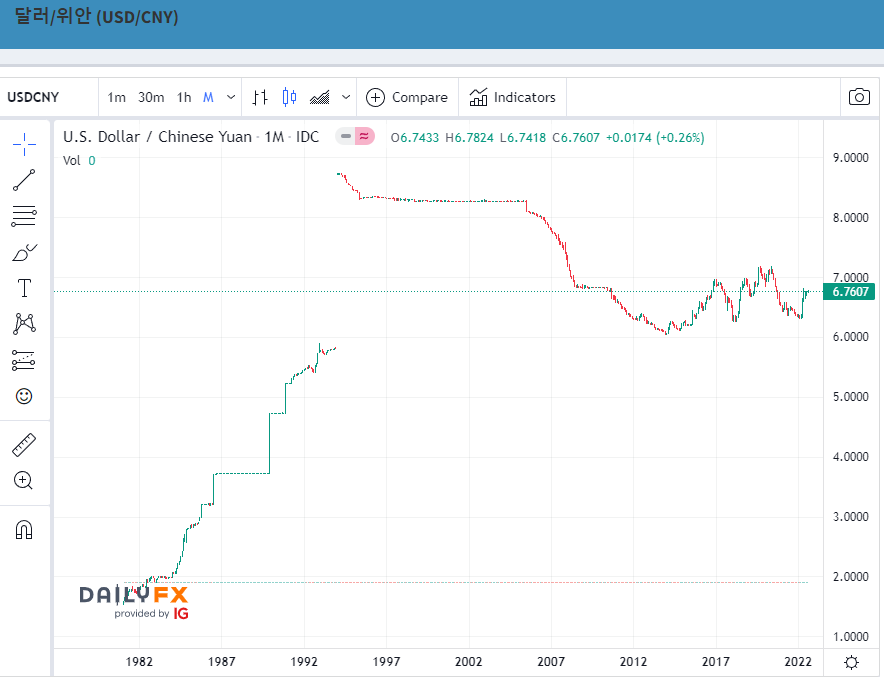Expand the chart style dropdown arrow
This screenshot has height=686, width=884.
click(346, 98)
